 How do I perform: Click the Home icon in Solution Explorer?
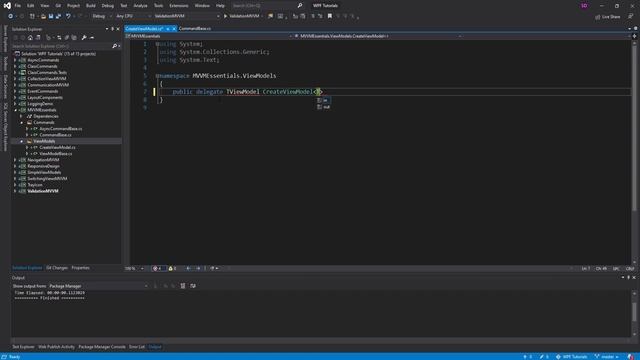pyautogui.click(x=30, y=38)
